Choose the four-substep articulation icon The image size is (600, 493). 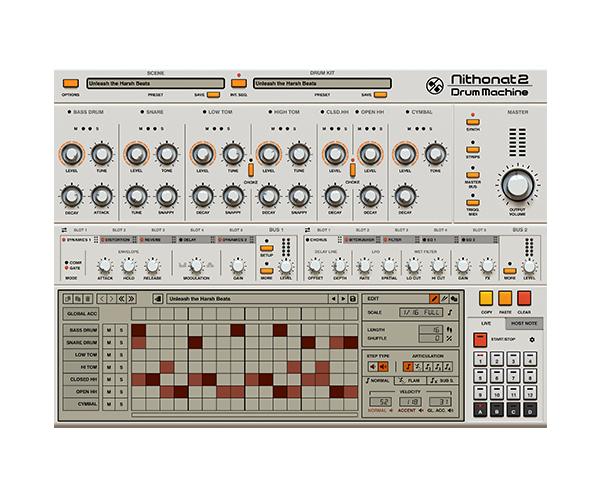point(448,367)
